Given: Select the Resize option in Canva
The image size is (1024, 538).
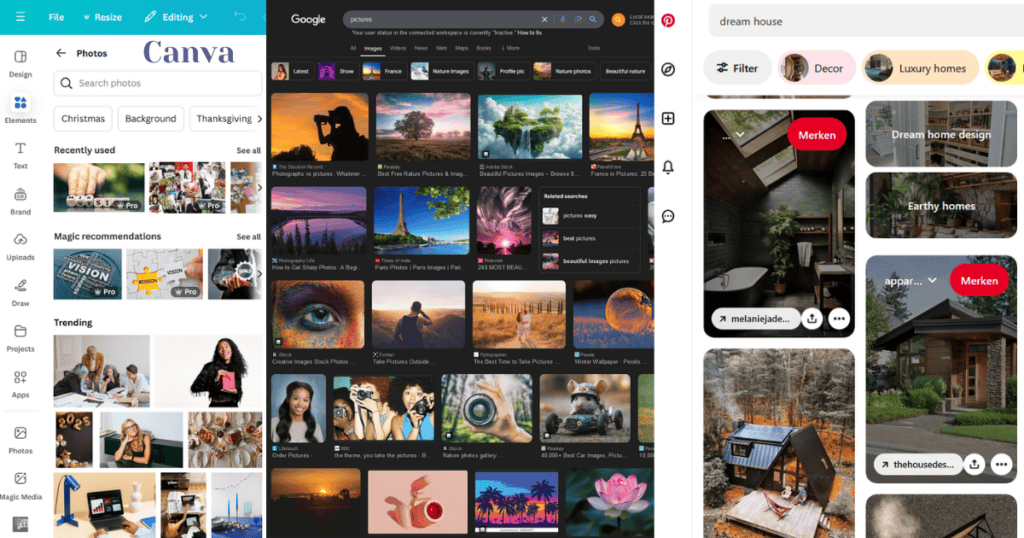Looking at the screenshot, I should pyautogui.click(x=102, y=17).
